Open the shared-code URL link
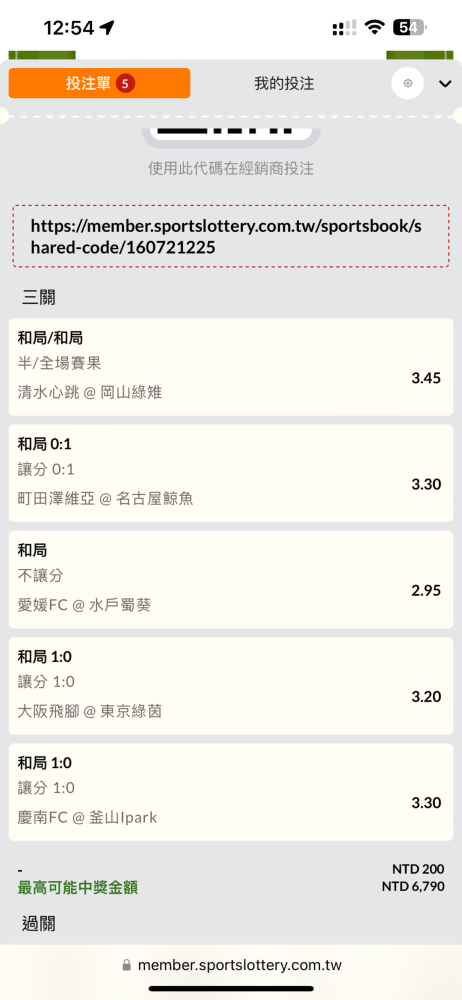 point(231,236)
